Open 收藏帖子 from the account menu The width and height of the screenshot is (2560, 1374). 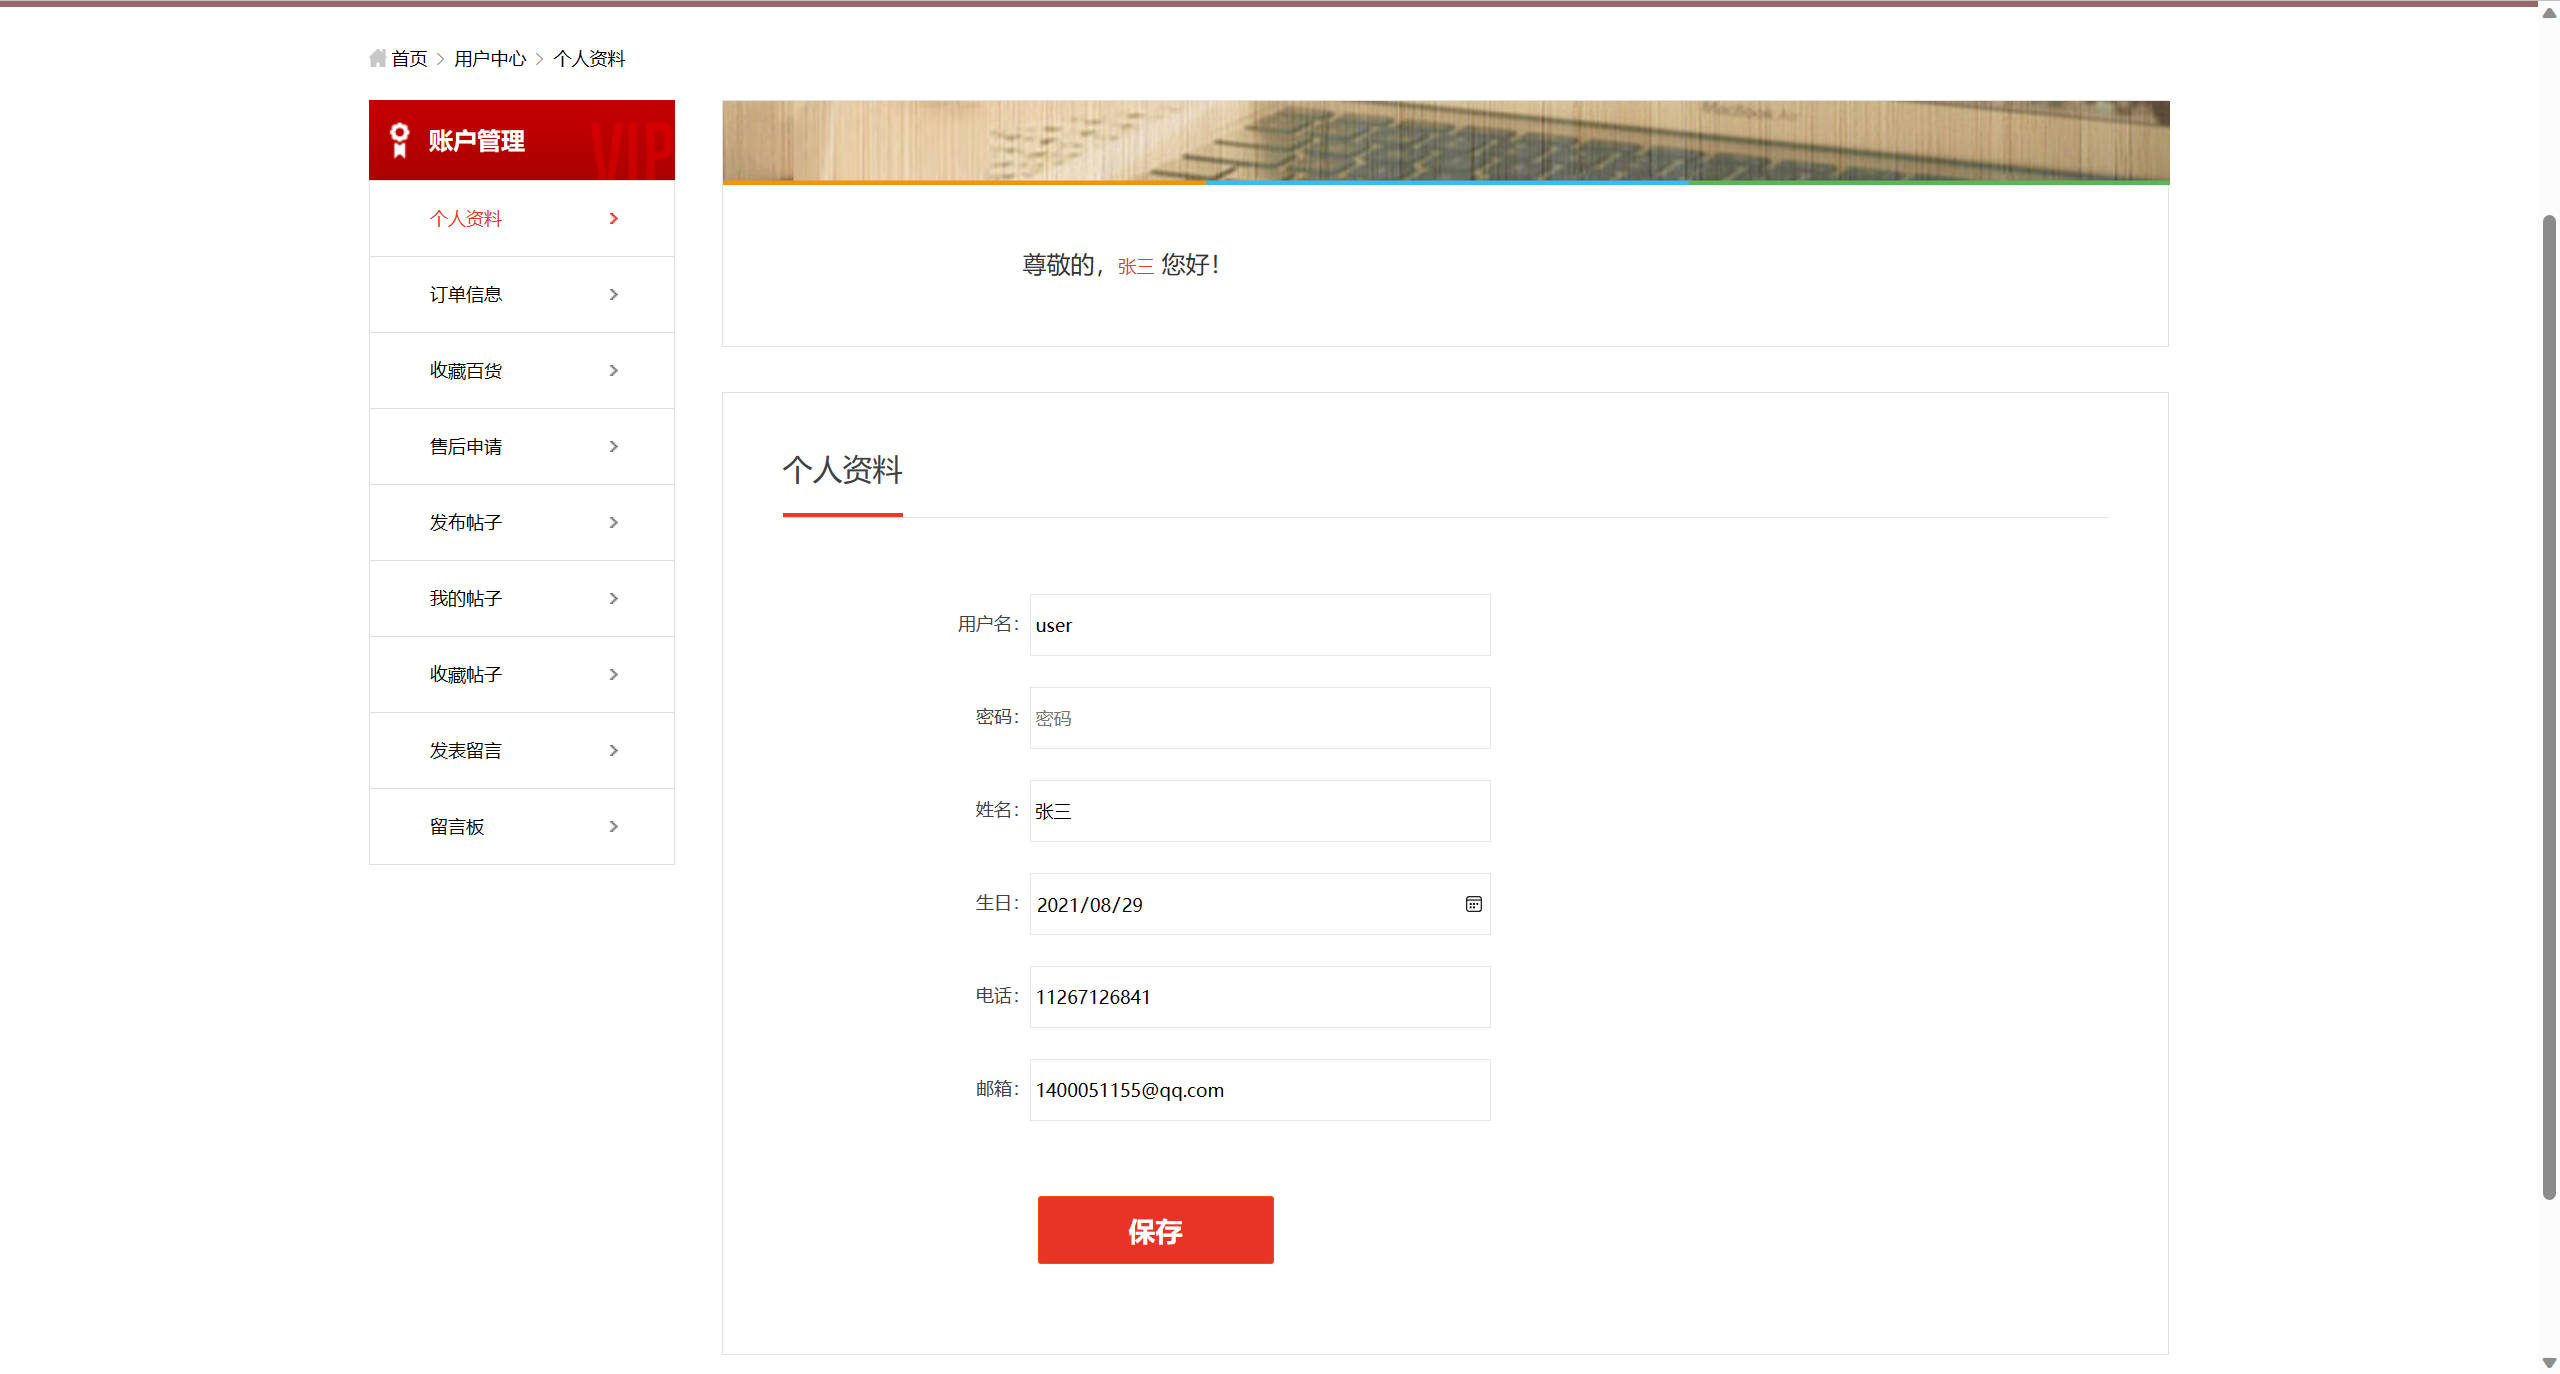464,674
